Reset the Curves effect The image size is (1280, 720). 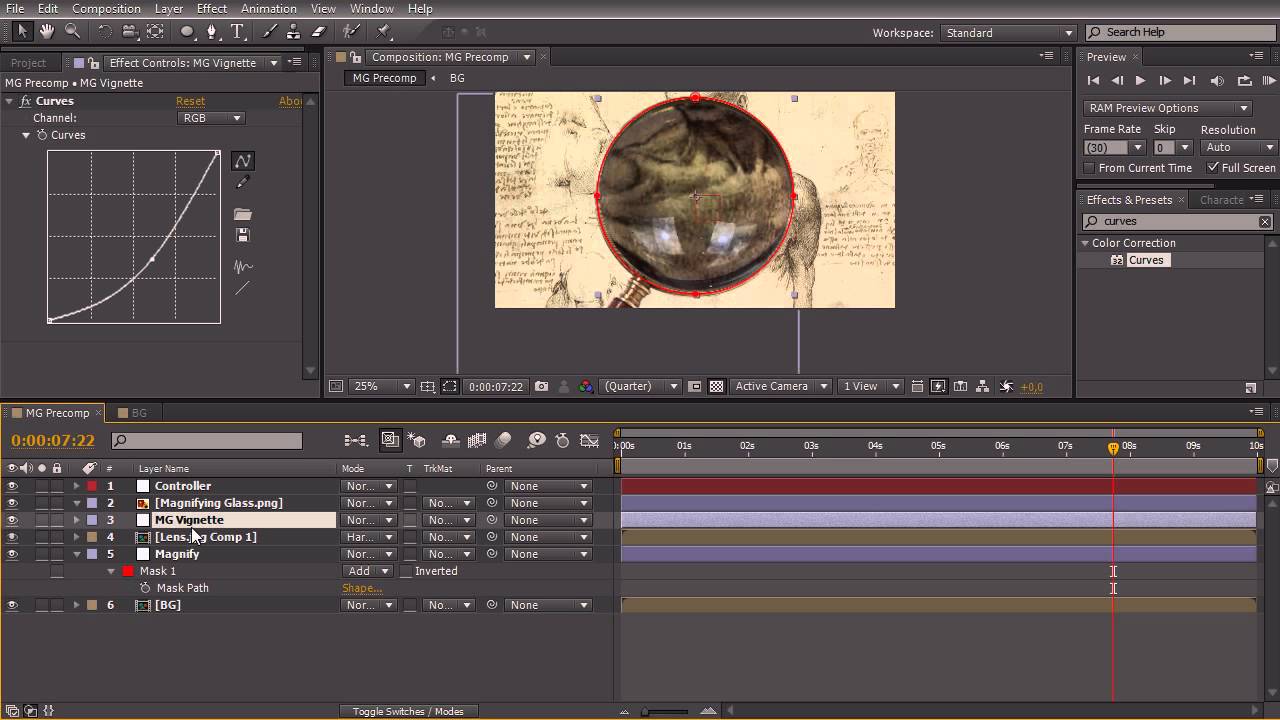[x=190, y=101]
